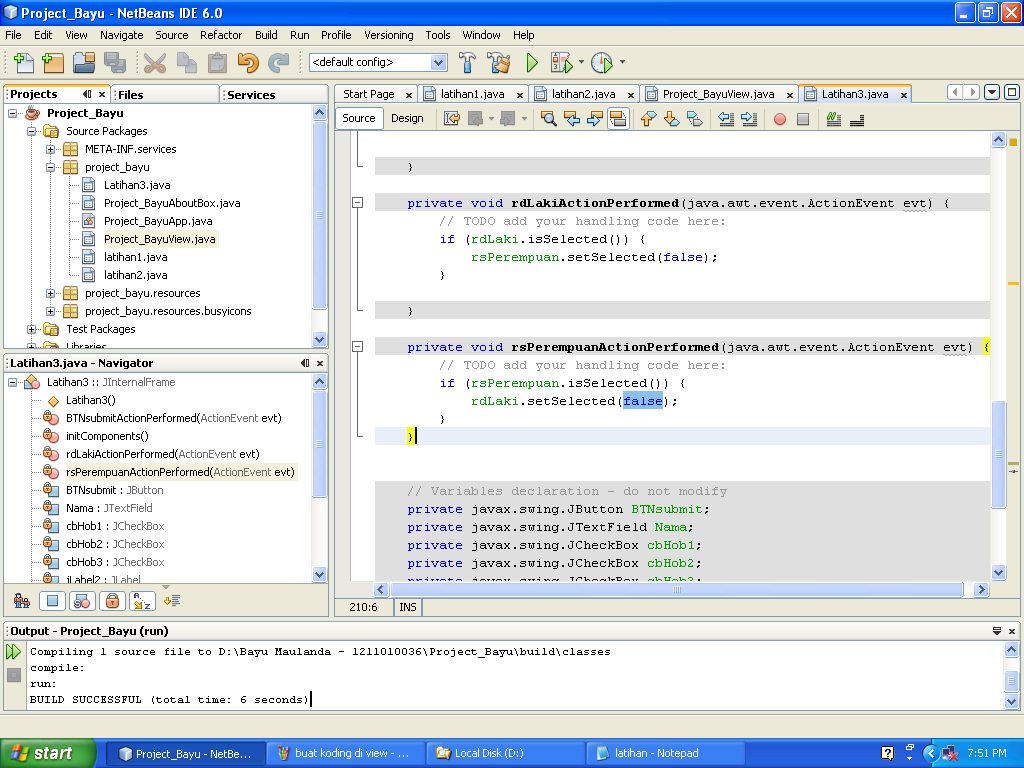Click Previous Bookmark icon in editor toolbar

pos(648,119)
